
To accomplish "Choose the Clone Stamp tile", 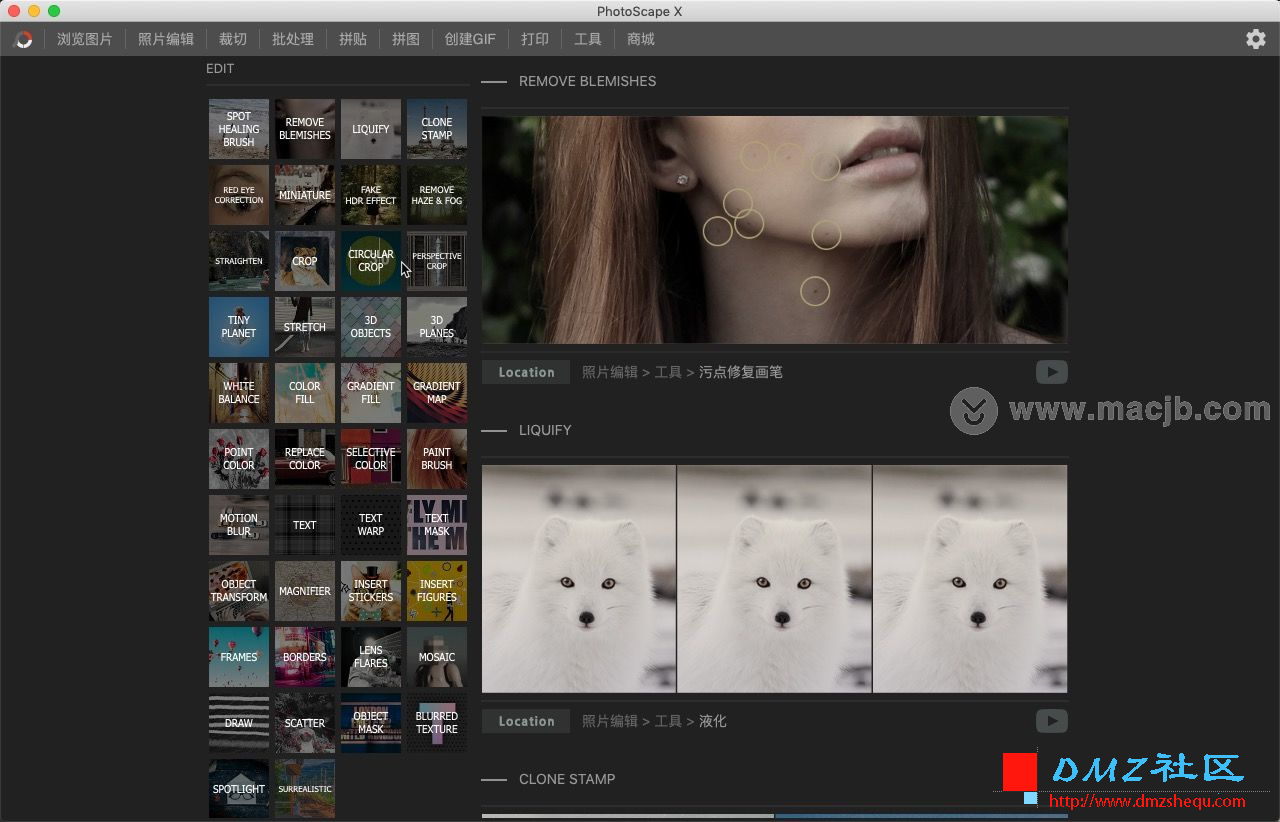I will tap(437, 129).
